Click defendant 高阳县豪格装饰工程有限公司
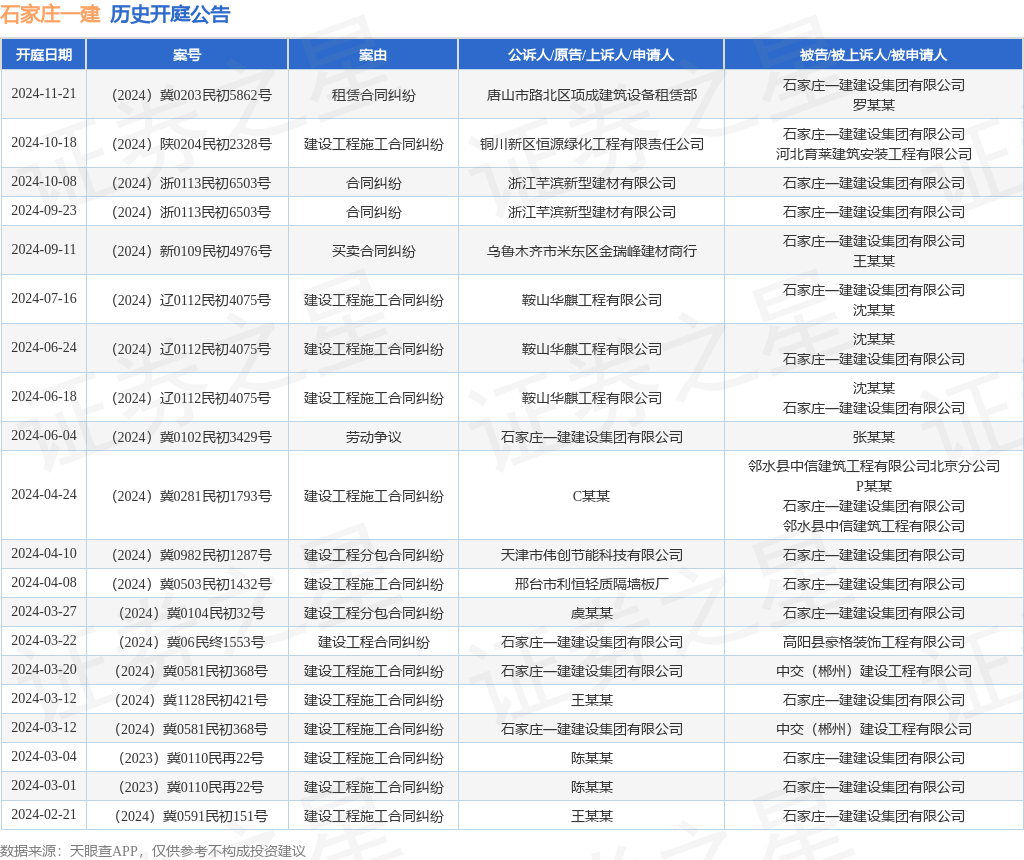Viewport: 1024px width, 860px height. click(873, 643)
